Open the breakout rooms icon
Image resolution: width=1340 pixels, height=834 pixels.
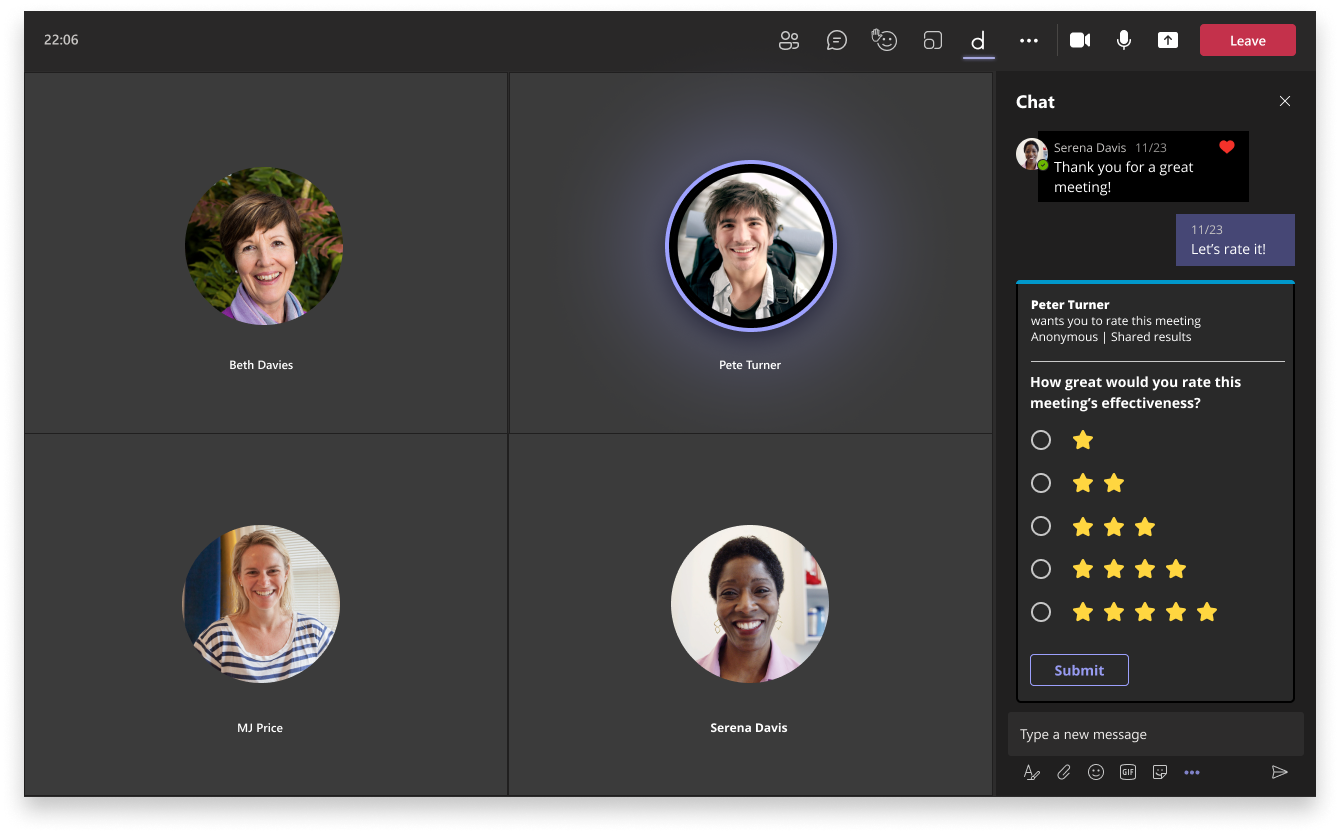pos(932,41)
